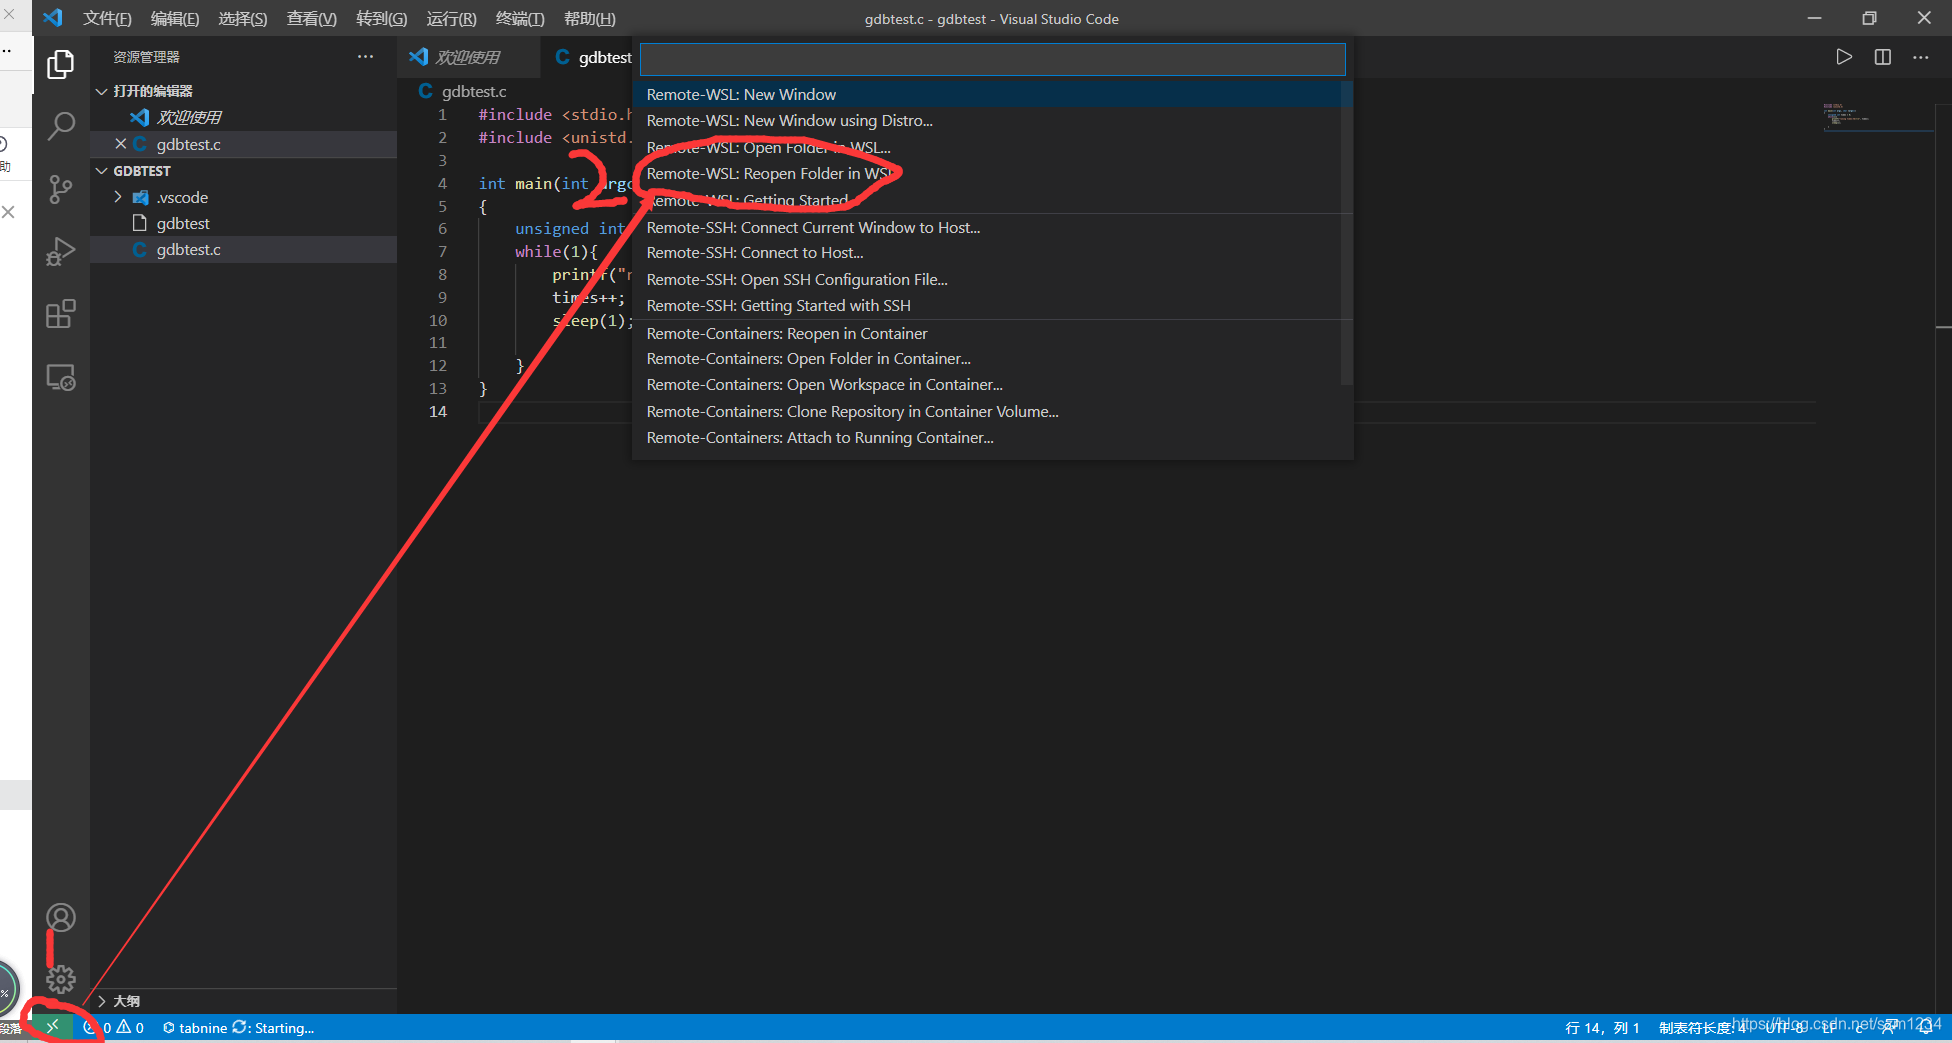Viewport: 1952px width, 1043px height.
Task: Open the 帮助(H) menu
Action: pos(590,19)
